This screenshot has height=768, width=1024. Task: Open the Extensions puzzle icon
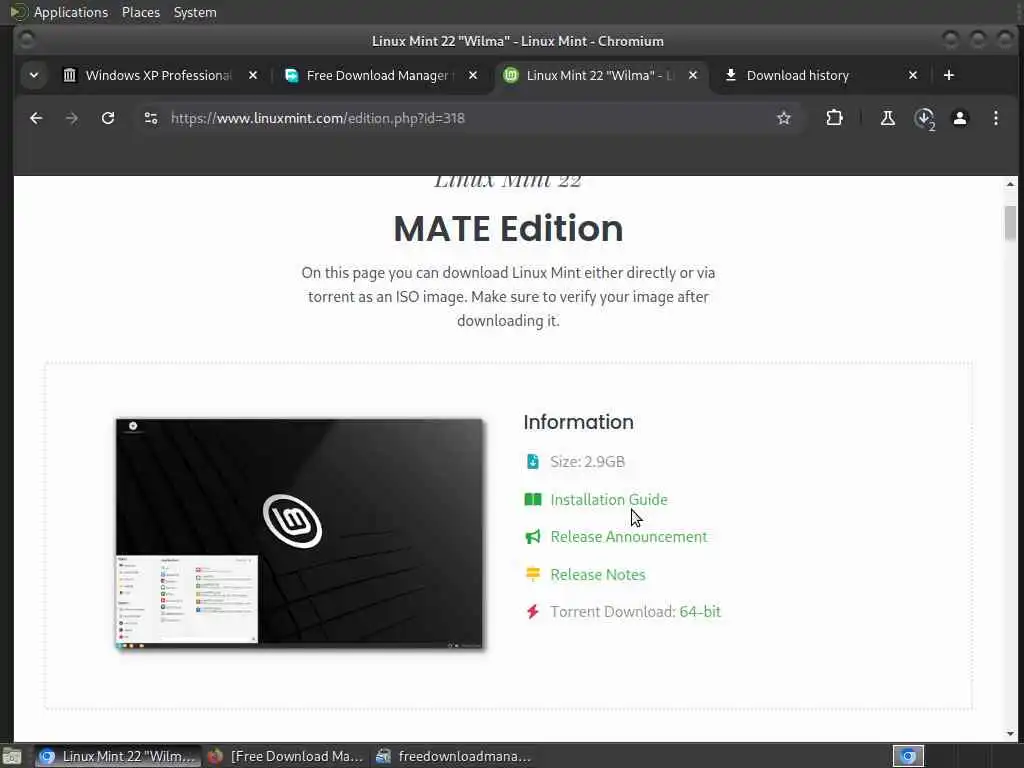pyautogui.click(x=834, y=118)
